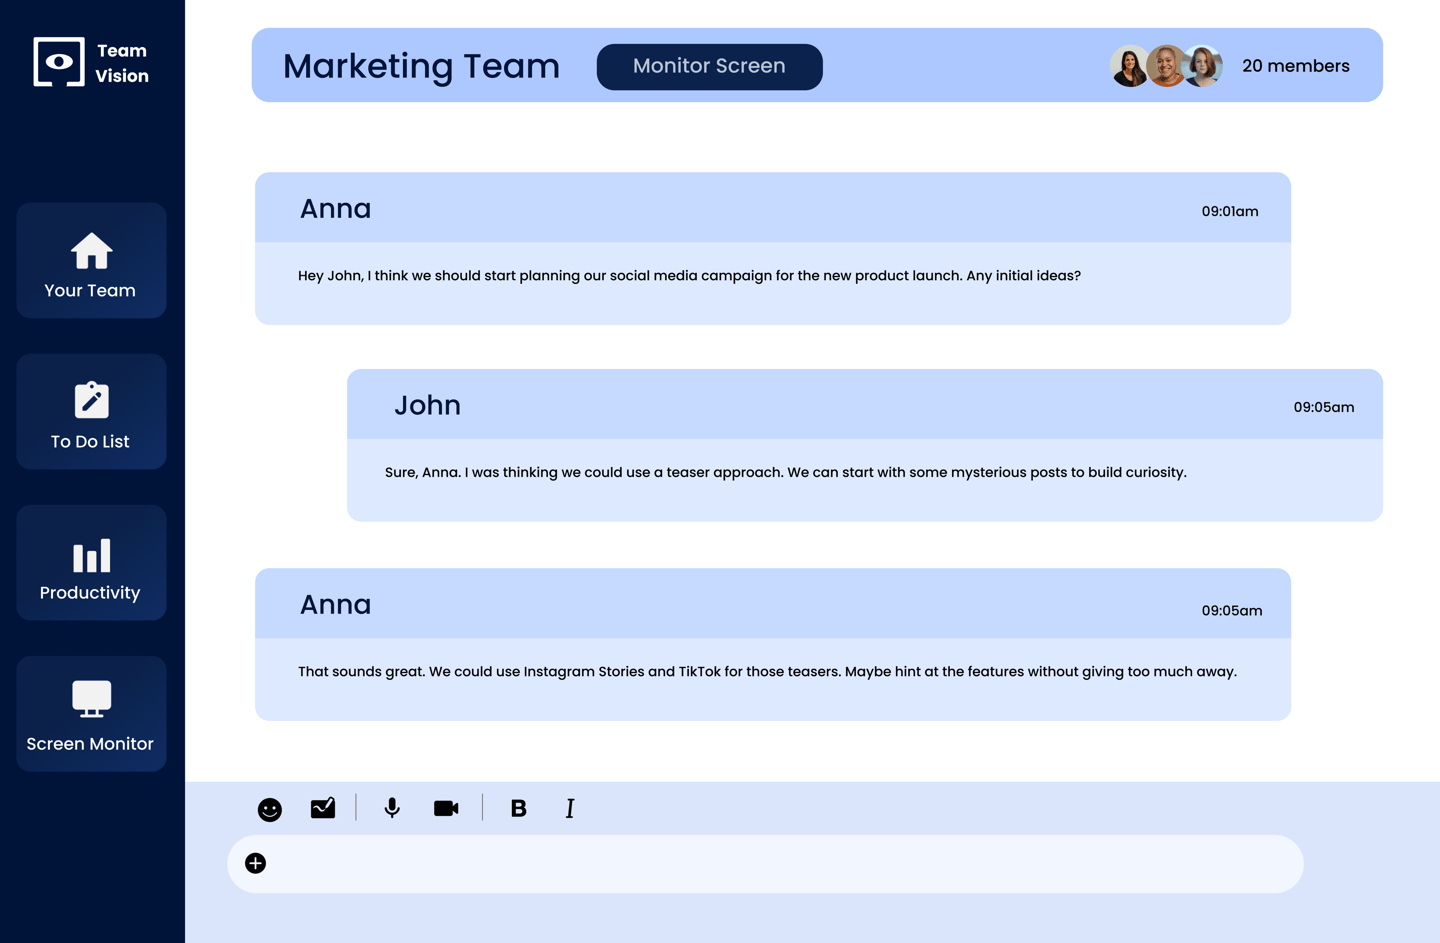Open the emoji picker smiley icon
Viewport: 1440px width, 943px height.
[270, 809]
